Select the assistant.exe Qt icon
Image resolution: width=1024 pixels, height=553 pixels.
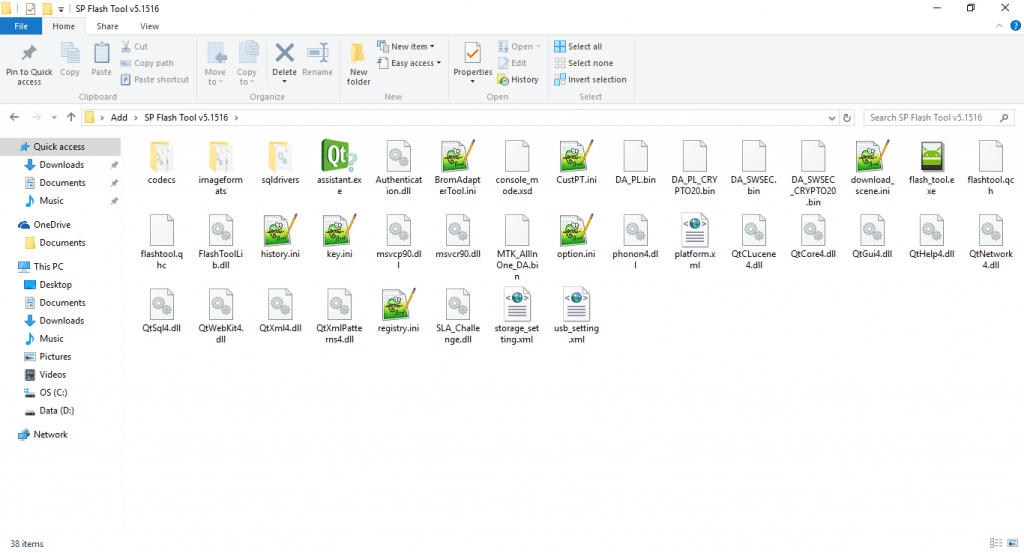click(338, 157)
